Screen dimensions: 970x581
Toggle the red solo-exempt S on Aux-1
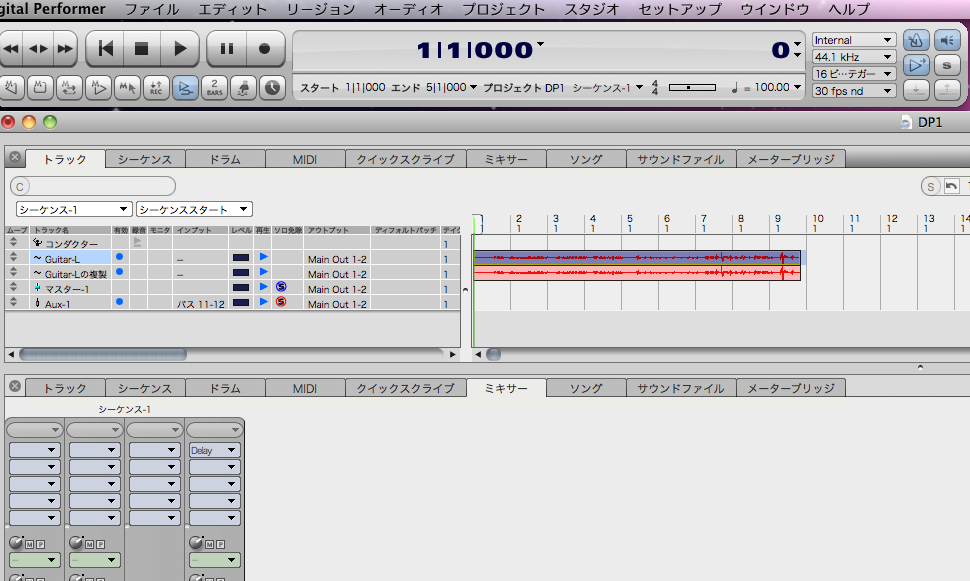click(281, 301)
